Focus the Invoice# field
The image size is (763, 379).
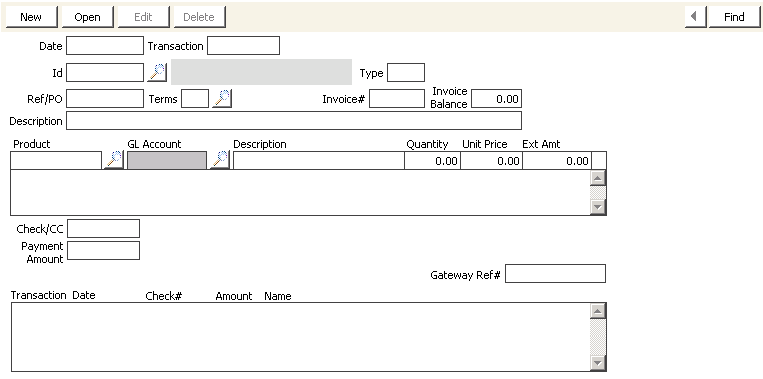pos(397,98)
